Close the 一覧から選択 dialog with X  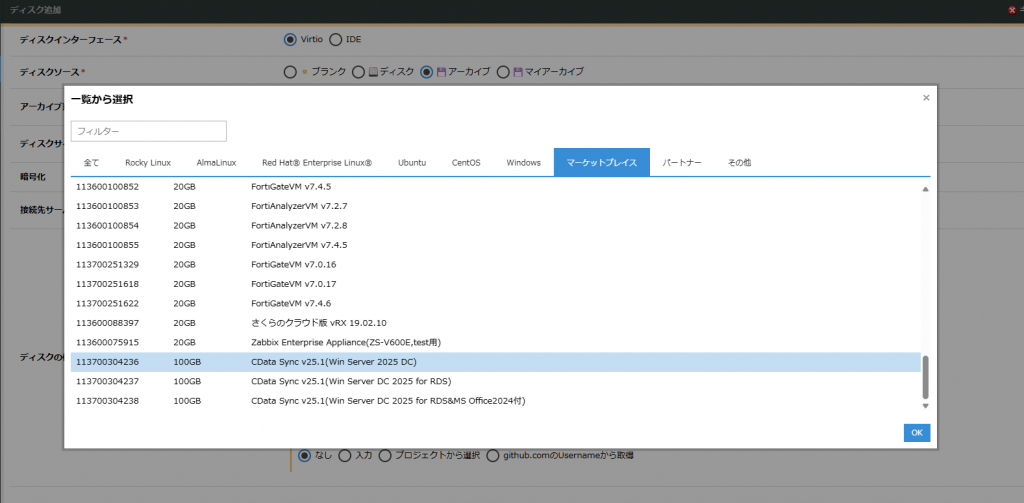pos(926,98)
